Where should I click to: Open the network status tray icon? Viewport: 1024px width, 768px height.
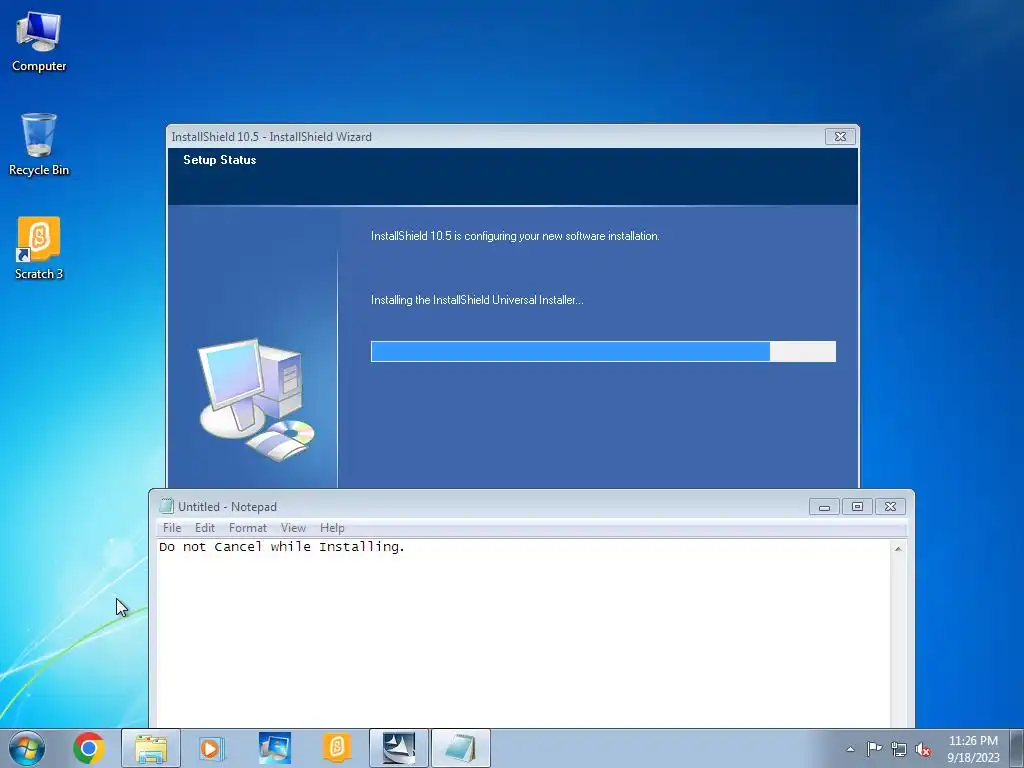click(x=899, y=749)
